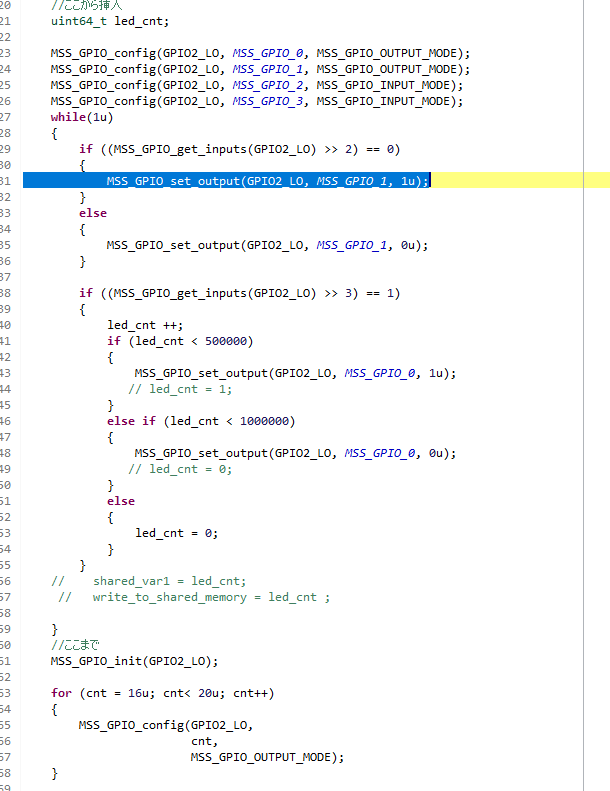Click the yellow highlight right of selected line
Image resolution: width=610 pixels, height=791 pixels.
click(520, 181)
